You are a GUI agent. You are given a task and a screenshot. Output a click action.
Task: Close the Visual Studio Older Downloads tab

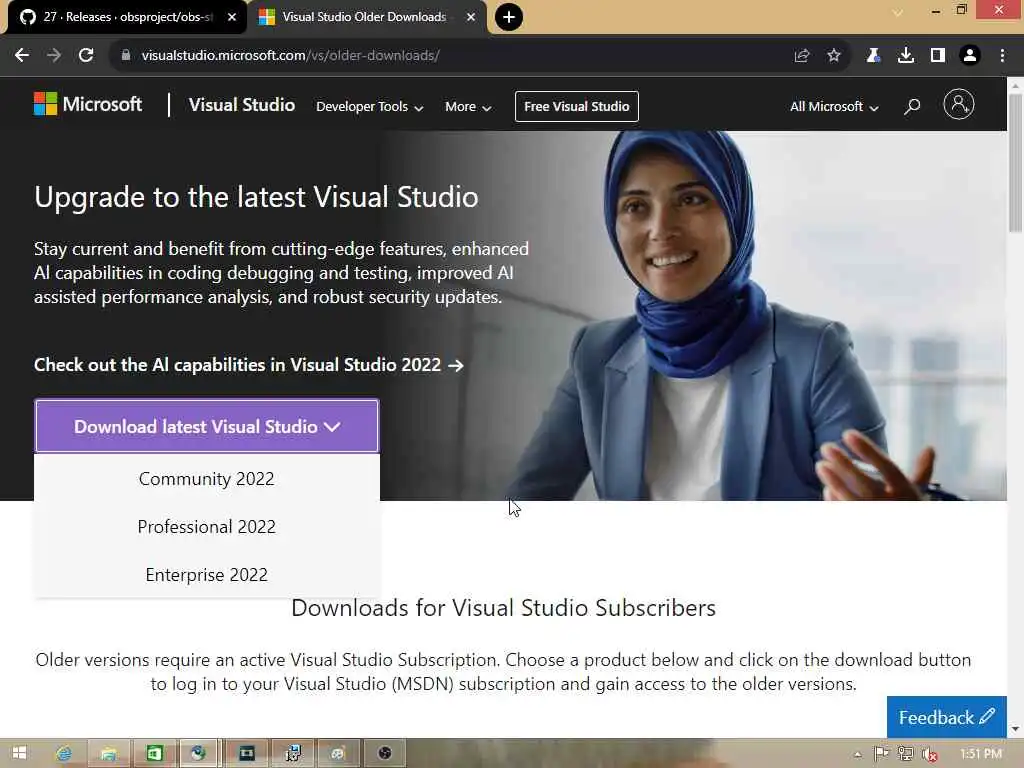471,17
